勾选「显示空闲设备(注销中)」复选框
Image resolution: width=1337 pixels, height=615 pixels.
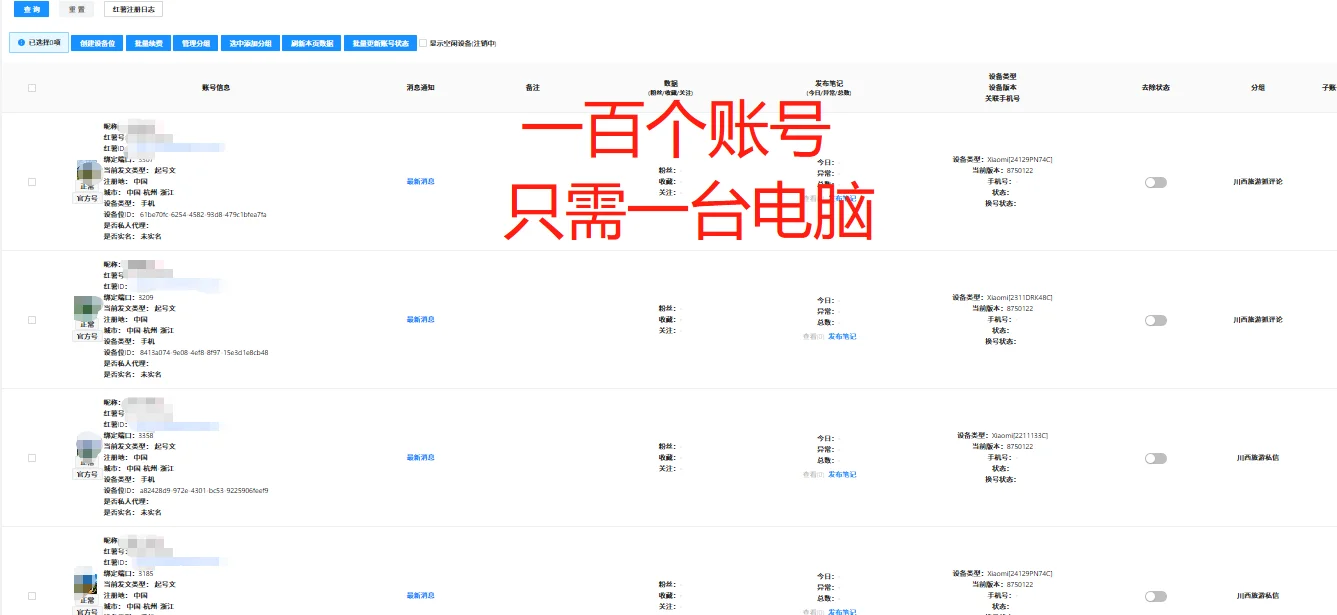click(x=425, y=43)
